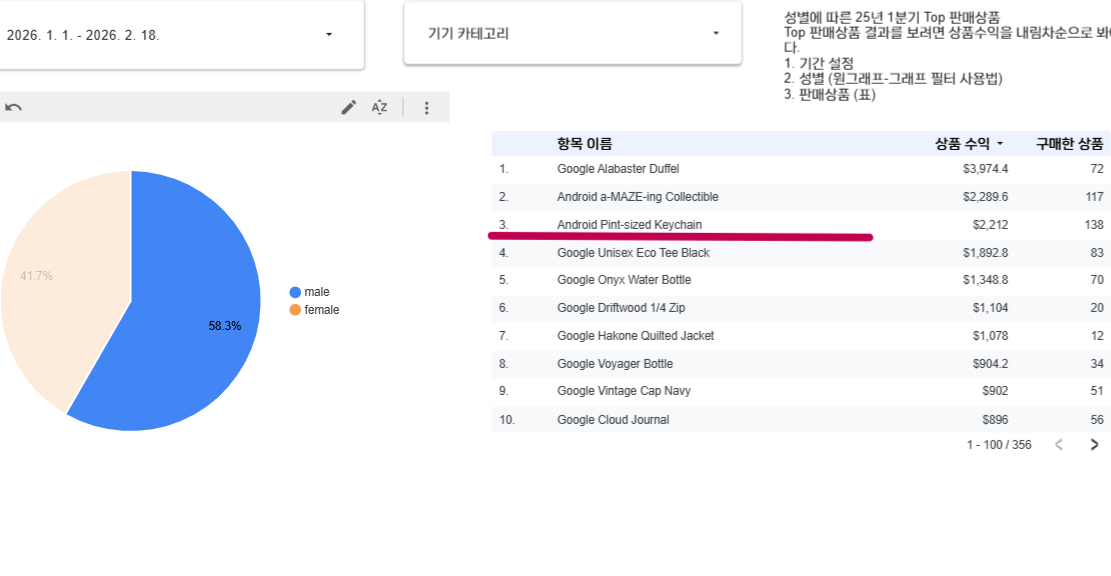Select Google Voyager Bottle row
Viewport: 1111px width, 576px height.
(x=801, y=363)
